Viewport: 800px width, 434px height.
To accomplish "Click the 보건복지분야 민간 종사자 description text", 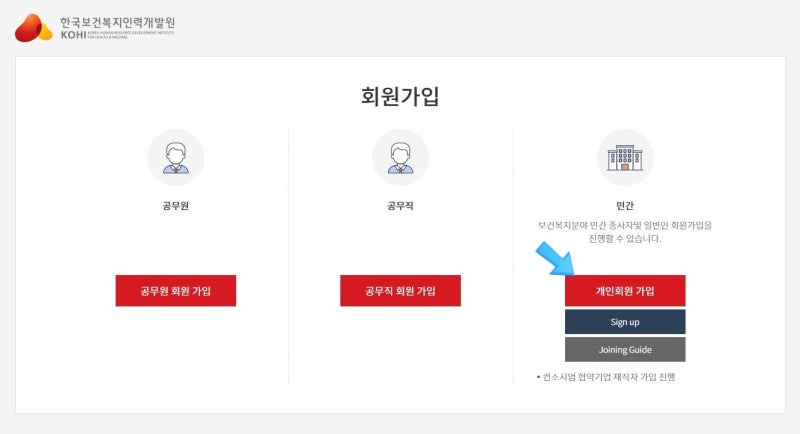I will pos(624,232).
